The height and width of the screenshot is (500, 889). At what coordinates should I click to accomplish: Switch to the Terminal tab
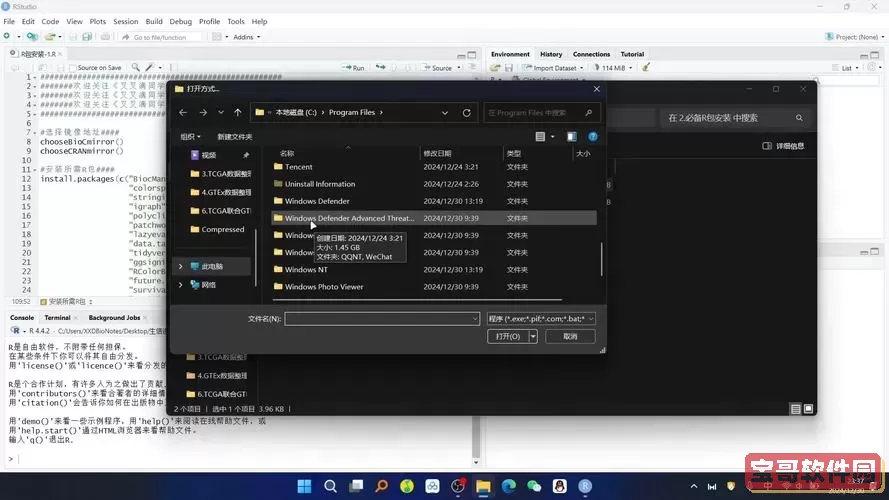click(x=57, y=318)
